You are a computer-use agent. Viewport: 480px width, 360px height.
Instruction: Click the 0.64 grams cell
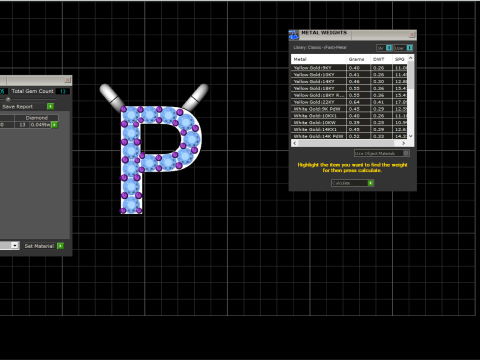coord(358,102)
